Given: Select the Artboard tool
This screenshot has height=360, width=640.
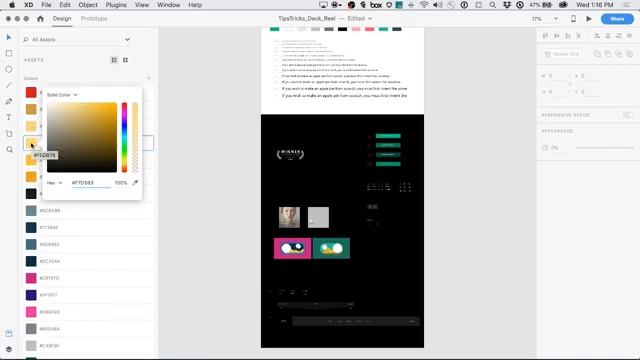Looking at the screenshot, I should tap(9, 134).
